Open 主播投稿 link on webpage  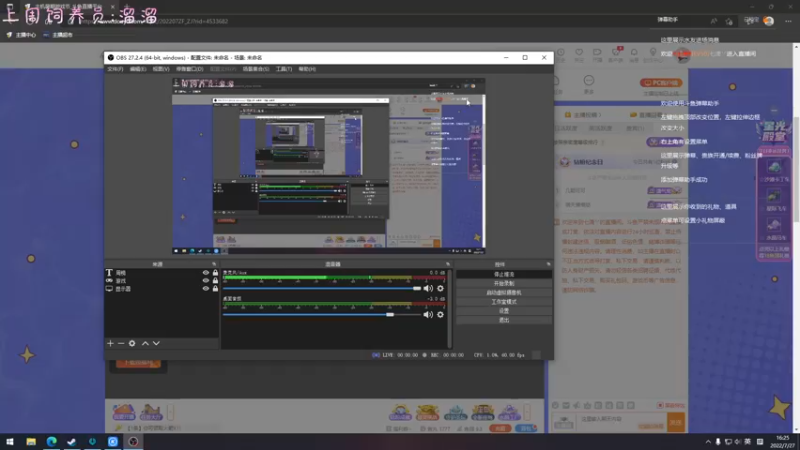coord(582,115)
